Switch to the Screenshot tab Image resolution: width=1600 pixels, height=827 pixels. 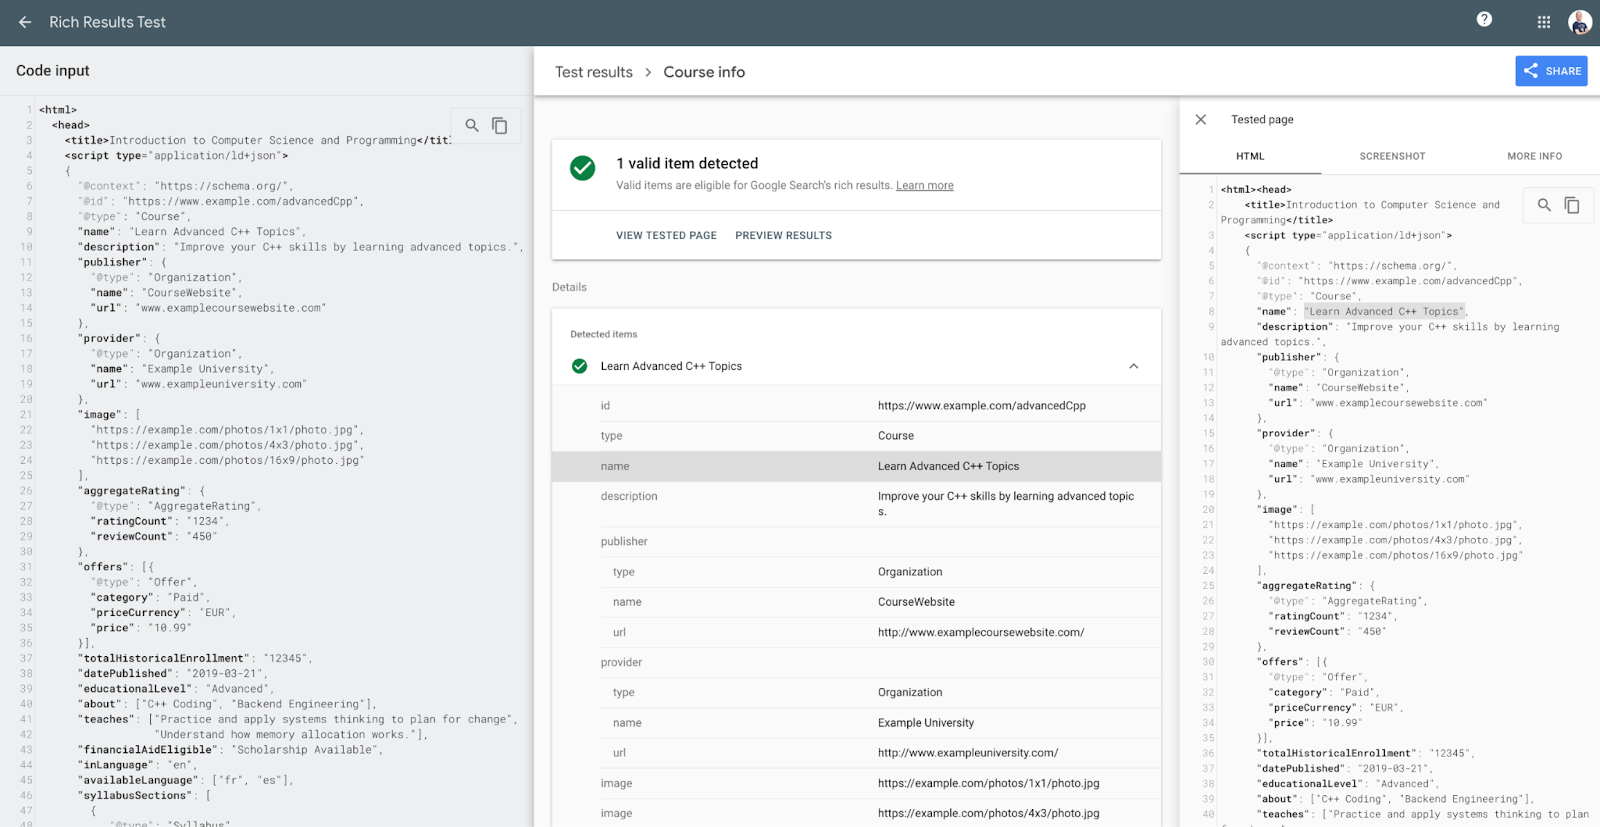coord(1392,156)
